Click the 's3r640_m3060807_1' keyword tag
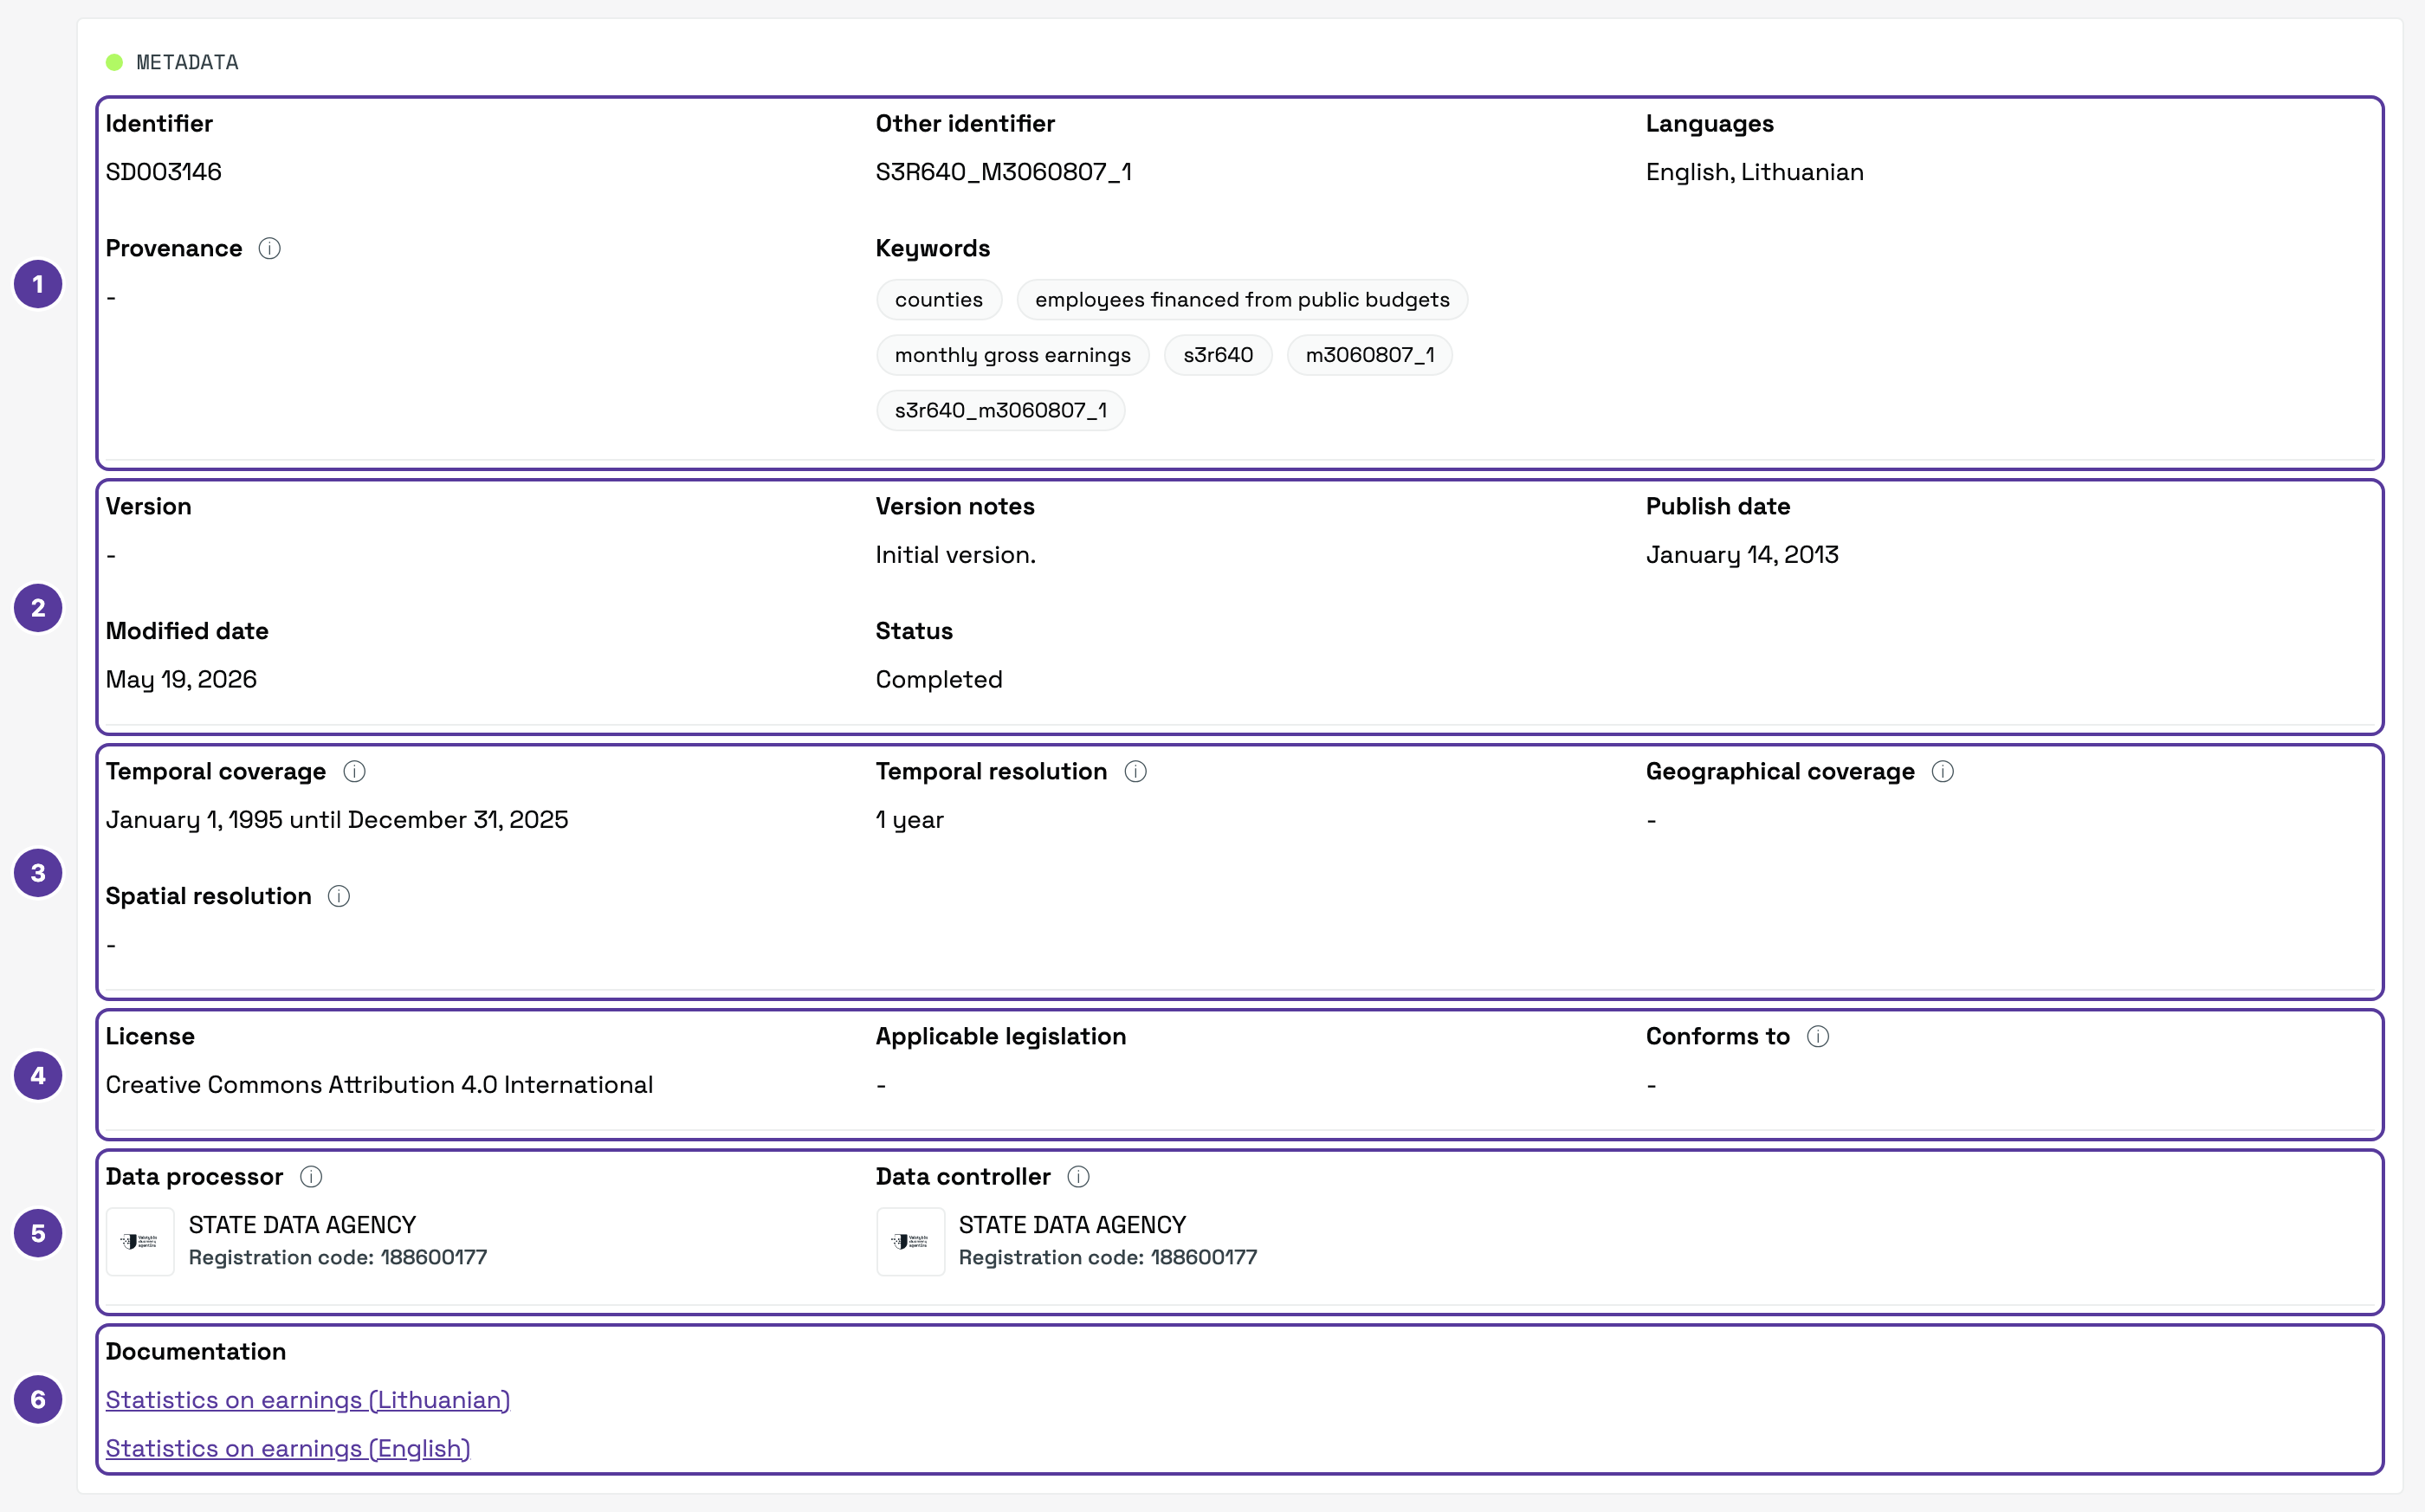 click(x=1000, y=410)
